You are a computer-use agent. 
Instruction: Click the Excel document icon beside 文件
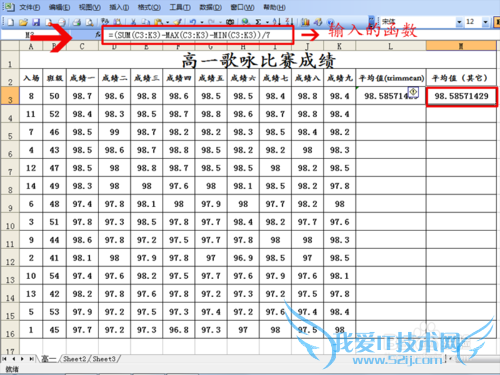pyautogui.click(x=9, y=7)
